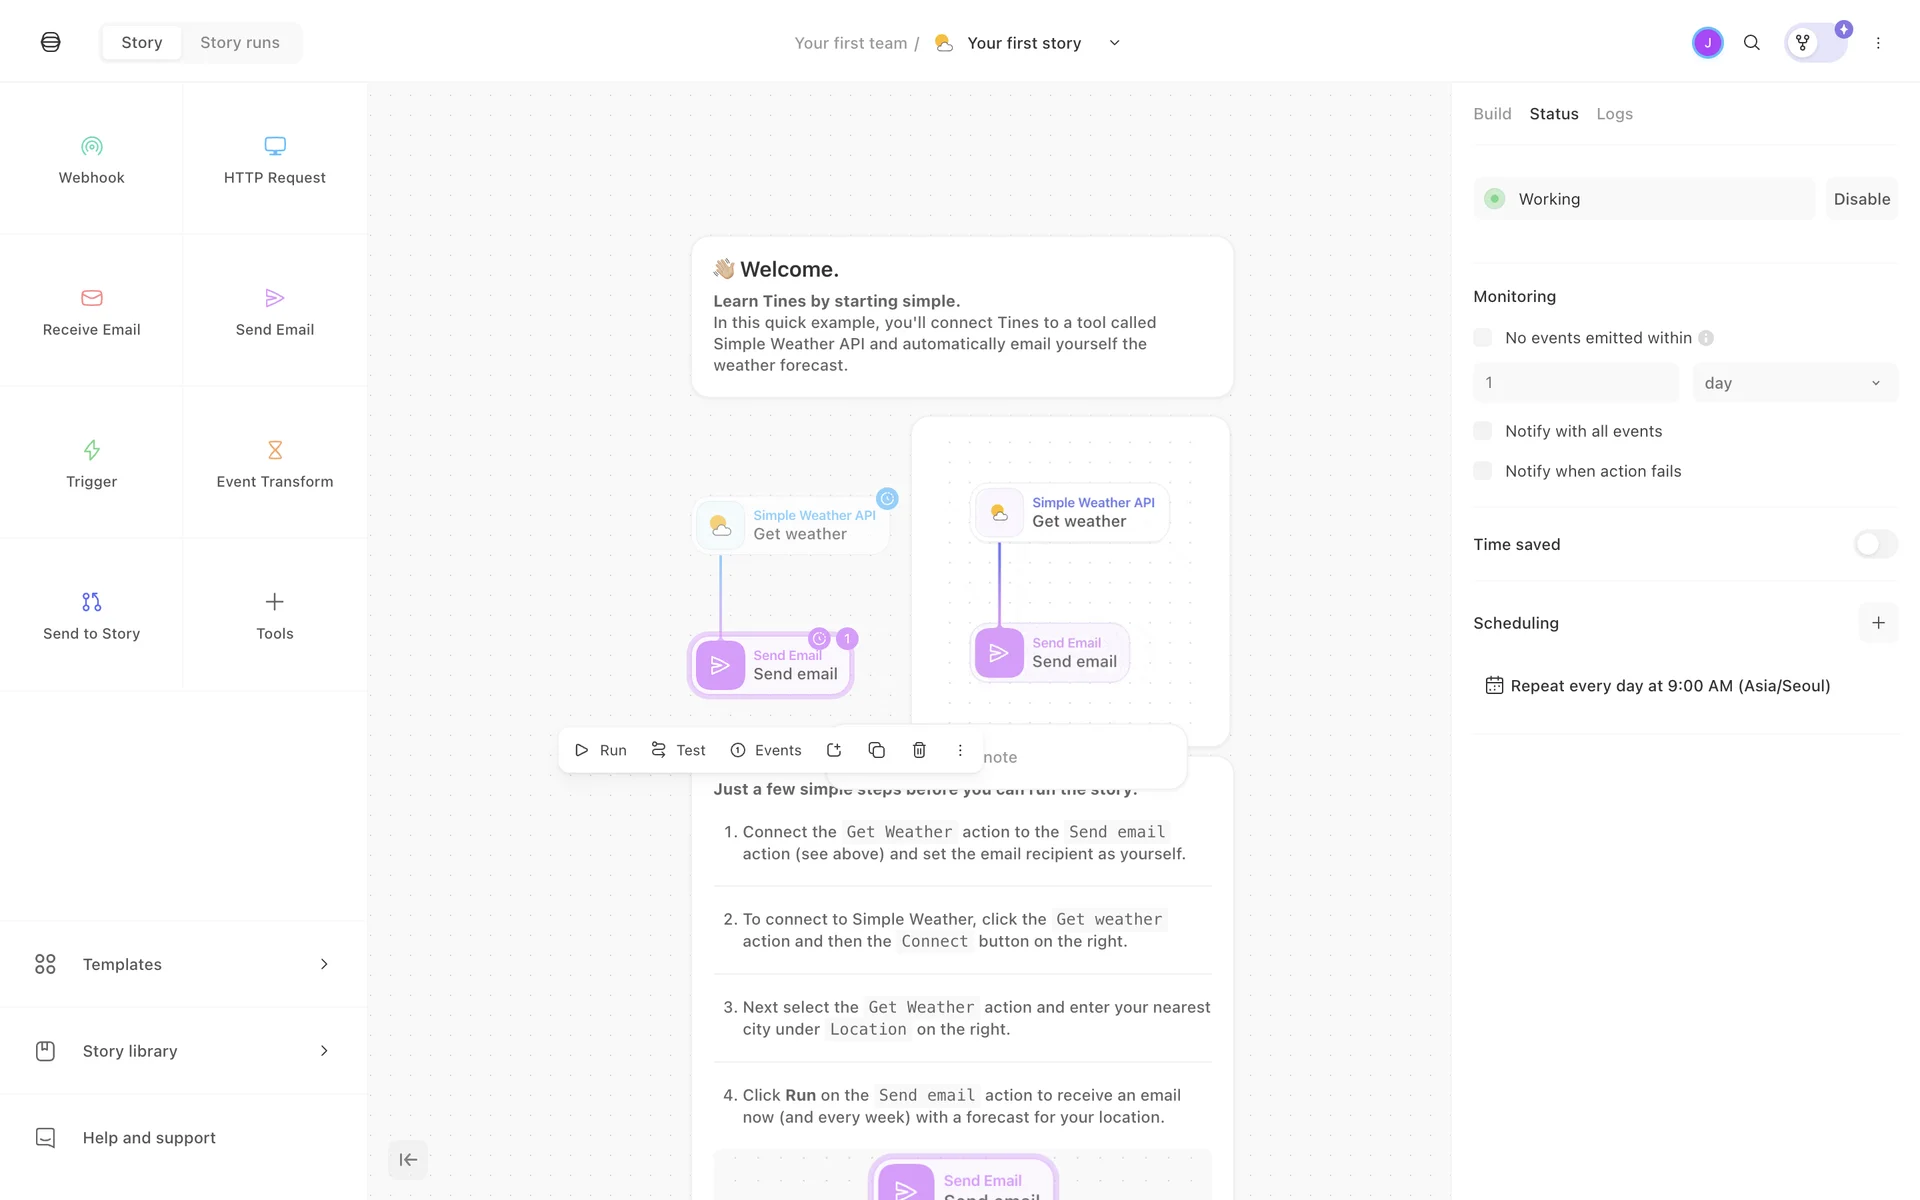
Task: Check Notify when action fails
Action: pos(1483,471)
